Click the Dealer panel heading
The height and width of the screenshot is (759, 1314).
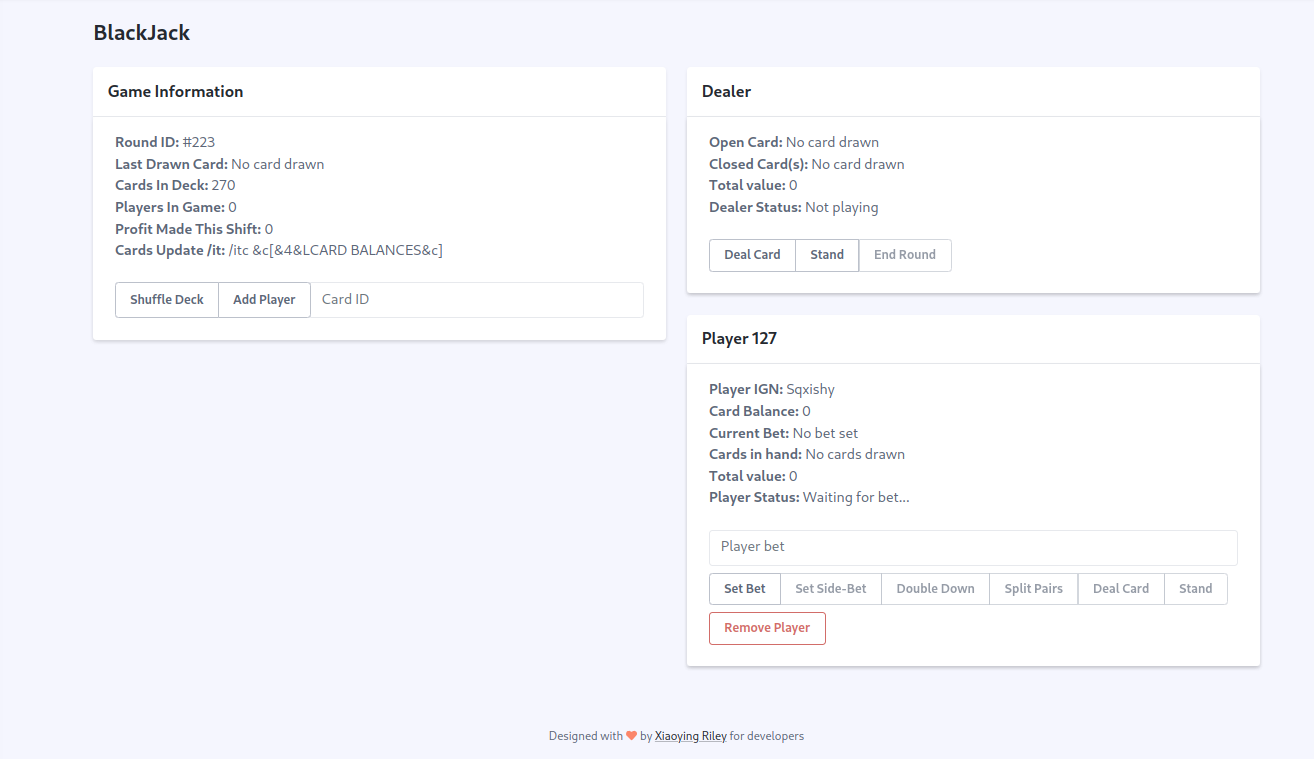click(x=726, y=92)
